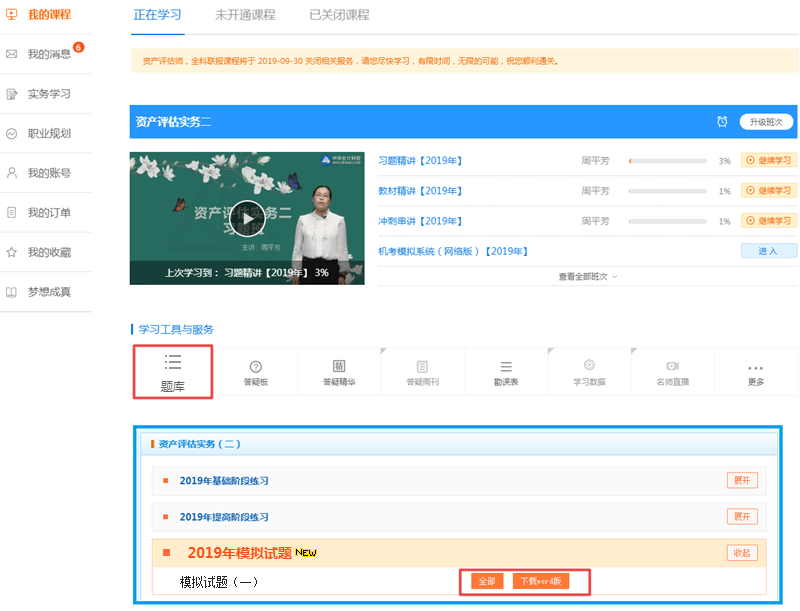Click the 更多 three-dots icon
Screen dimensions: 800x611
pyautogui.click(x=755, y=372)
